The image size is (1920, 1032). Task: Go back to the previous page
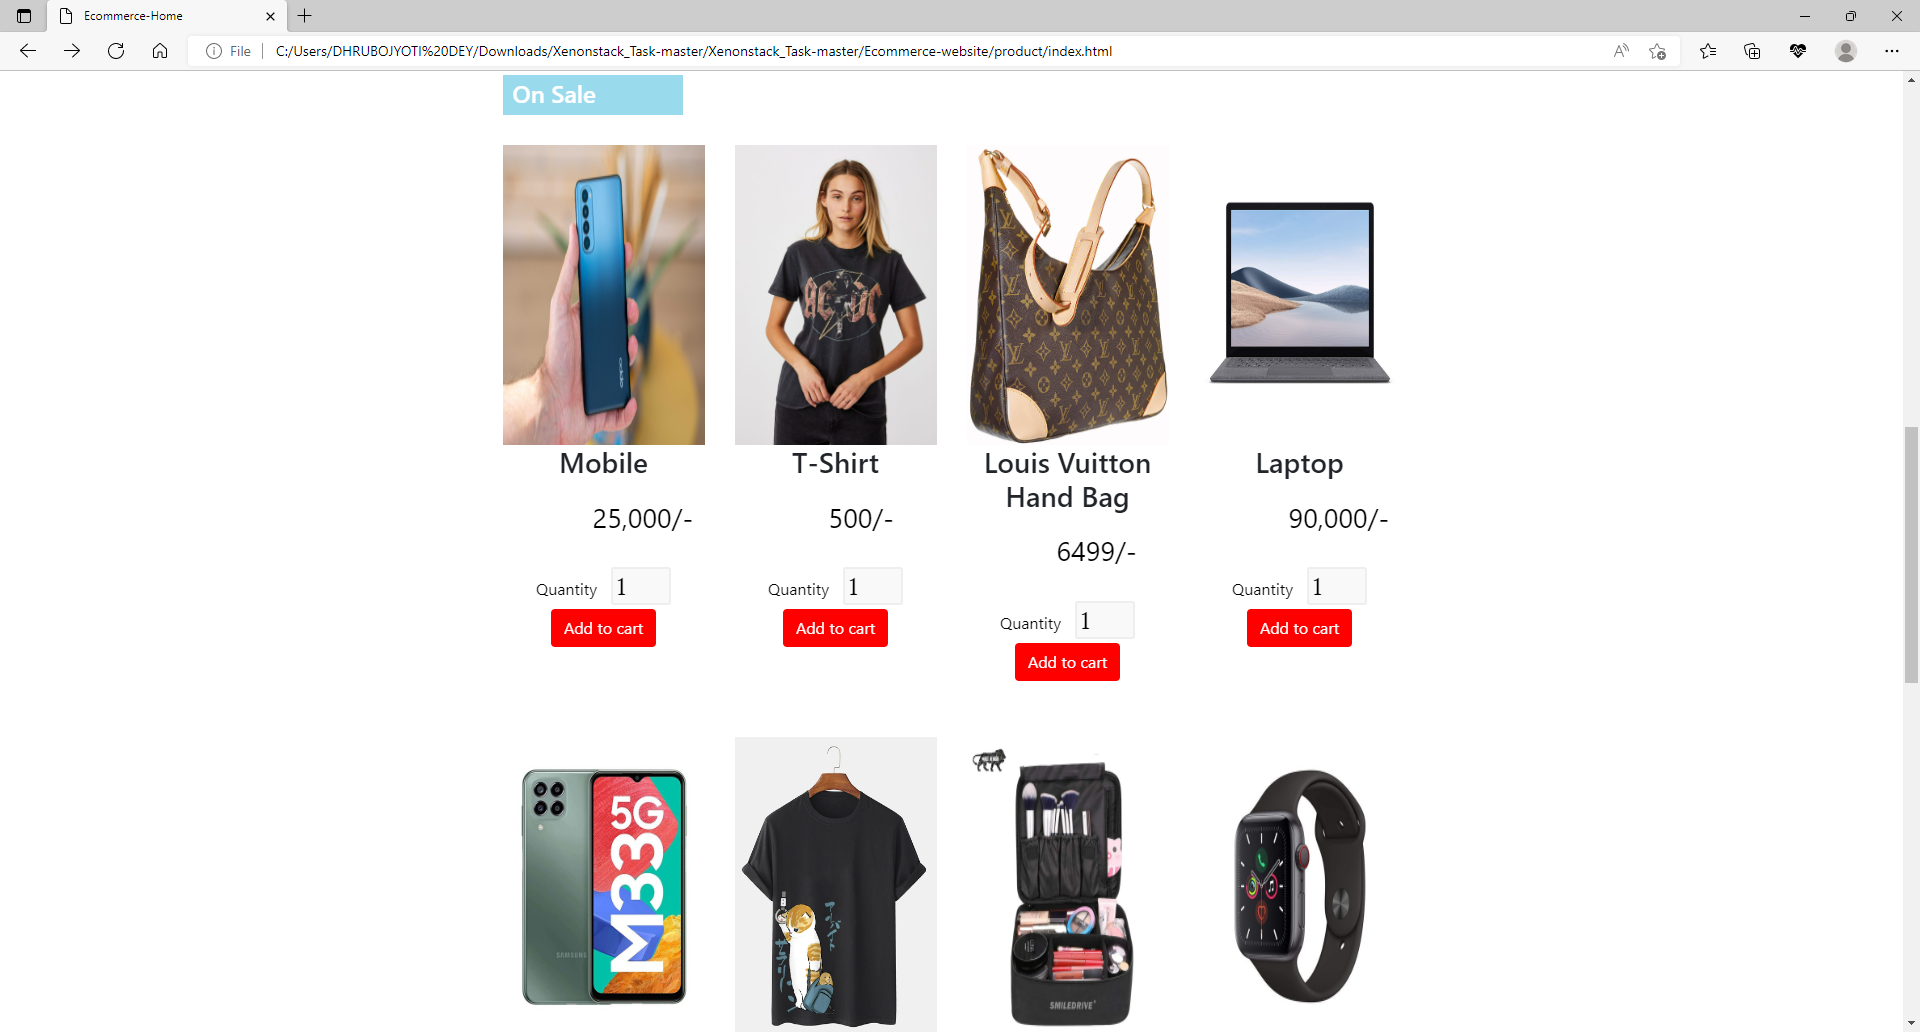[28, 51]
